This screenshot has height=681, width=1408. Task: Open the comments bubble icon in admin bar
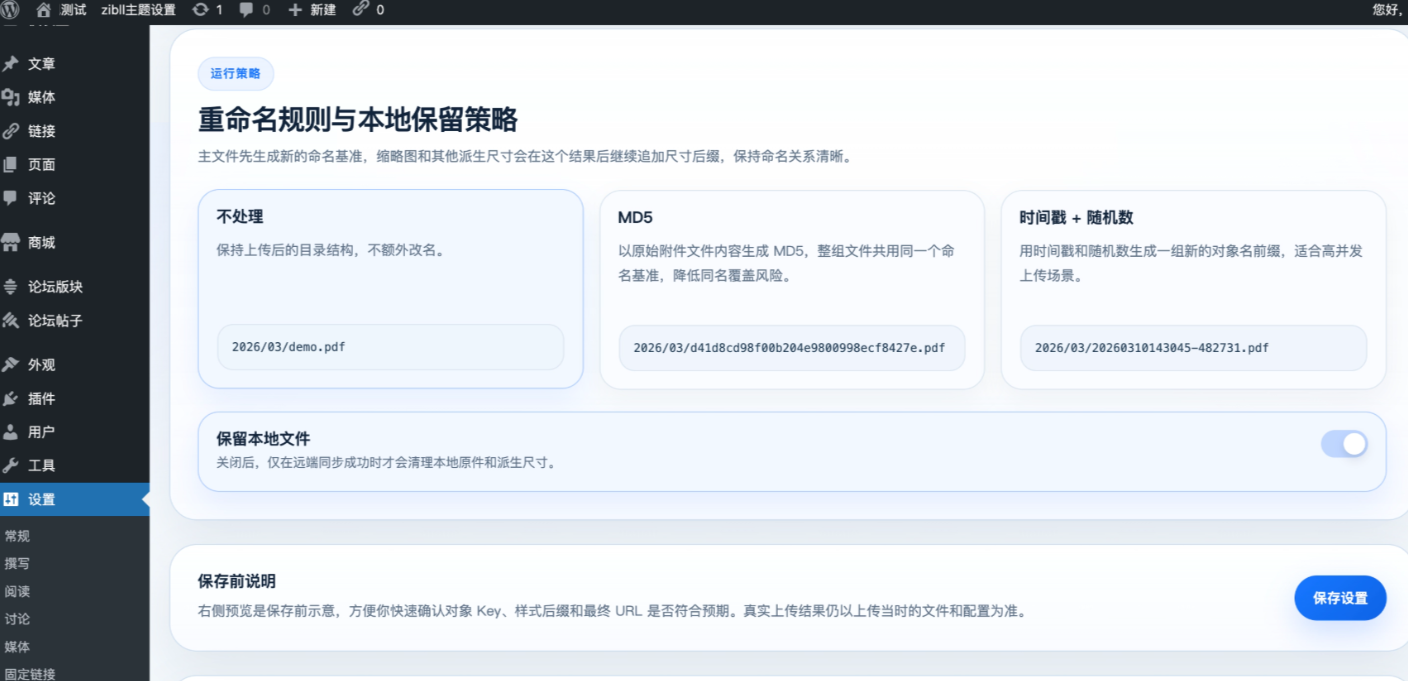click(247, 10)
